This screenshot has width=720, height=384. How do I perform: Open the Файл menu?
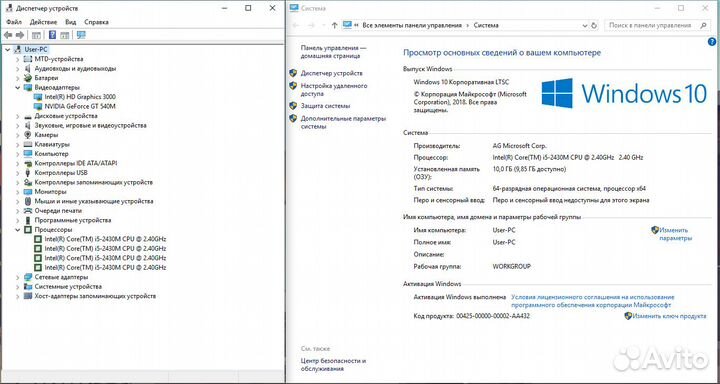14,22
